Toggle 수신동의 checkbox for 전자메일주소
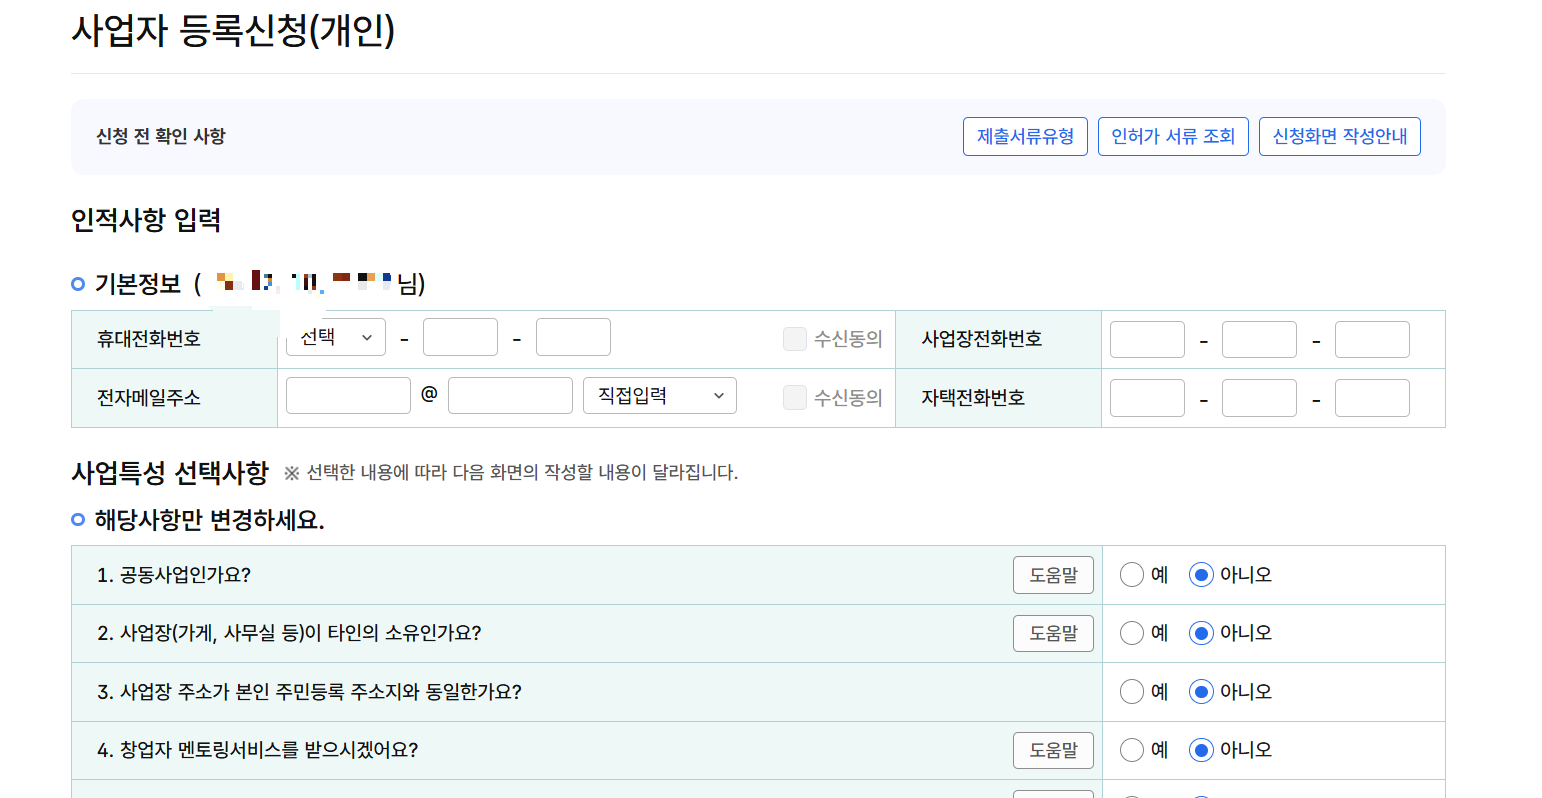The width and height of the screenshot is (1542, 798). [795, 398]
